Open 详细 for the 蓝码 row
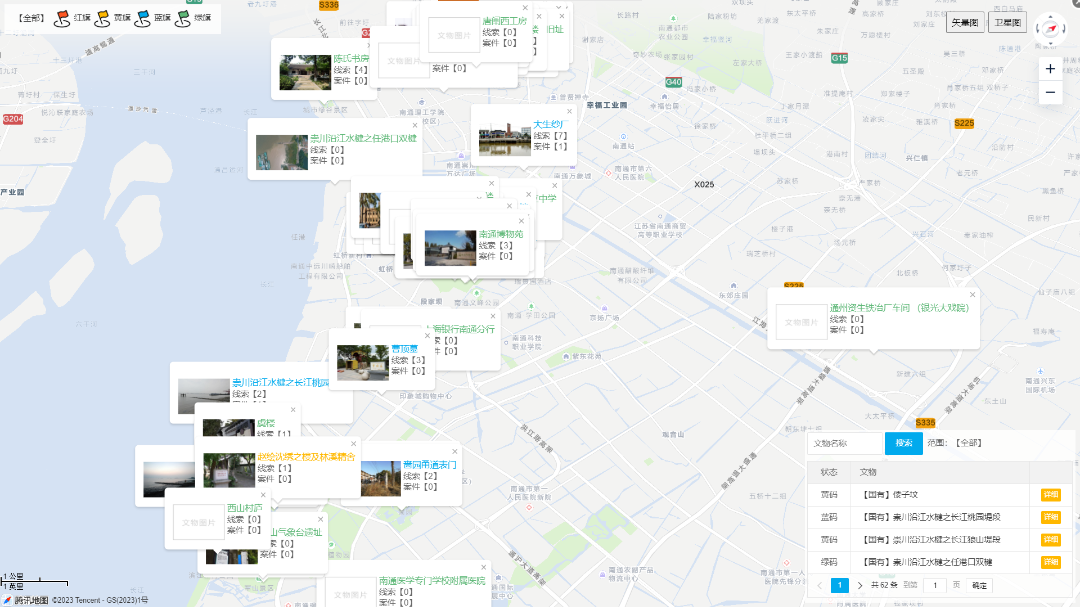Viewport: 1080px width, 607px height. 1050,517
